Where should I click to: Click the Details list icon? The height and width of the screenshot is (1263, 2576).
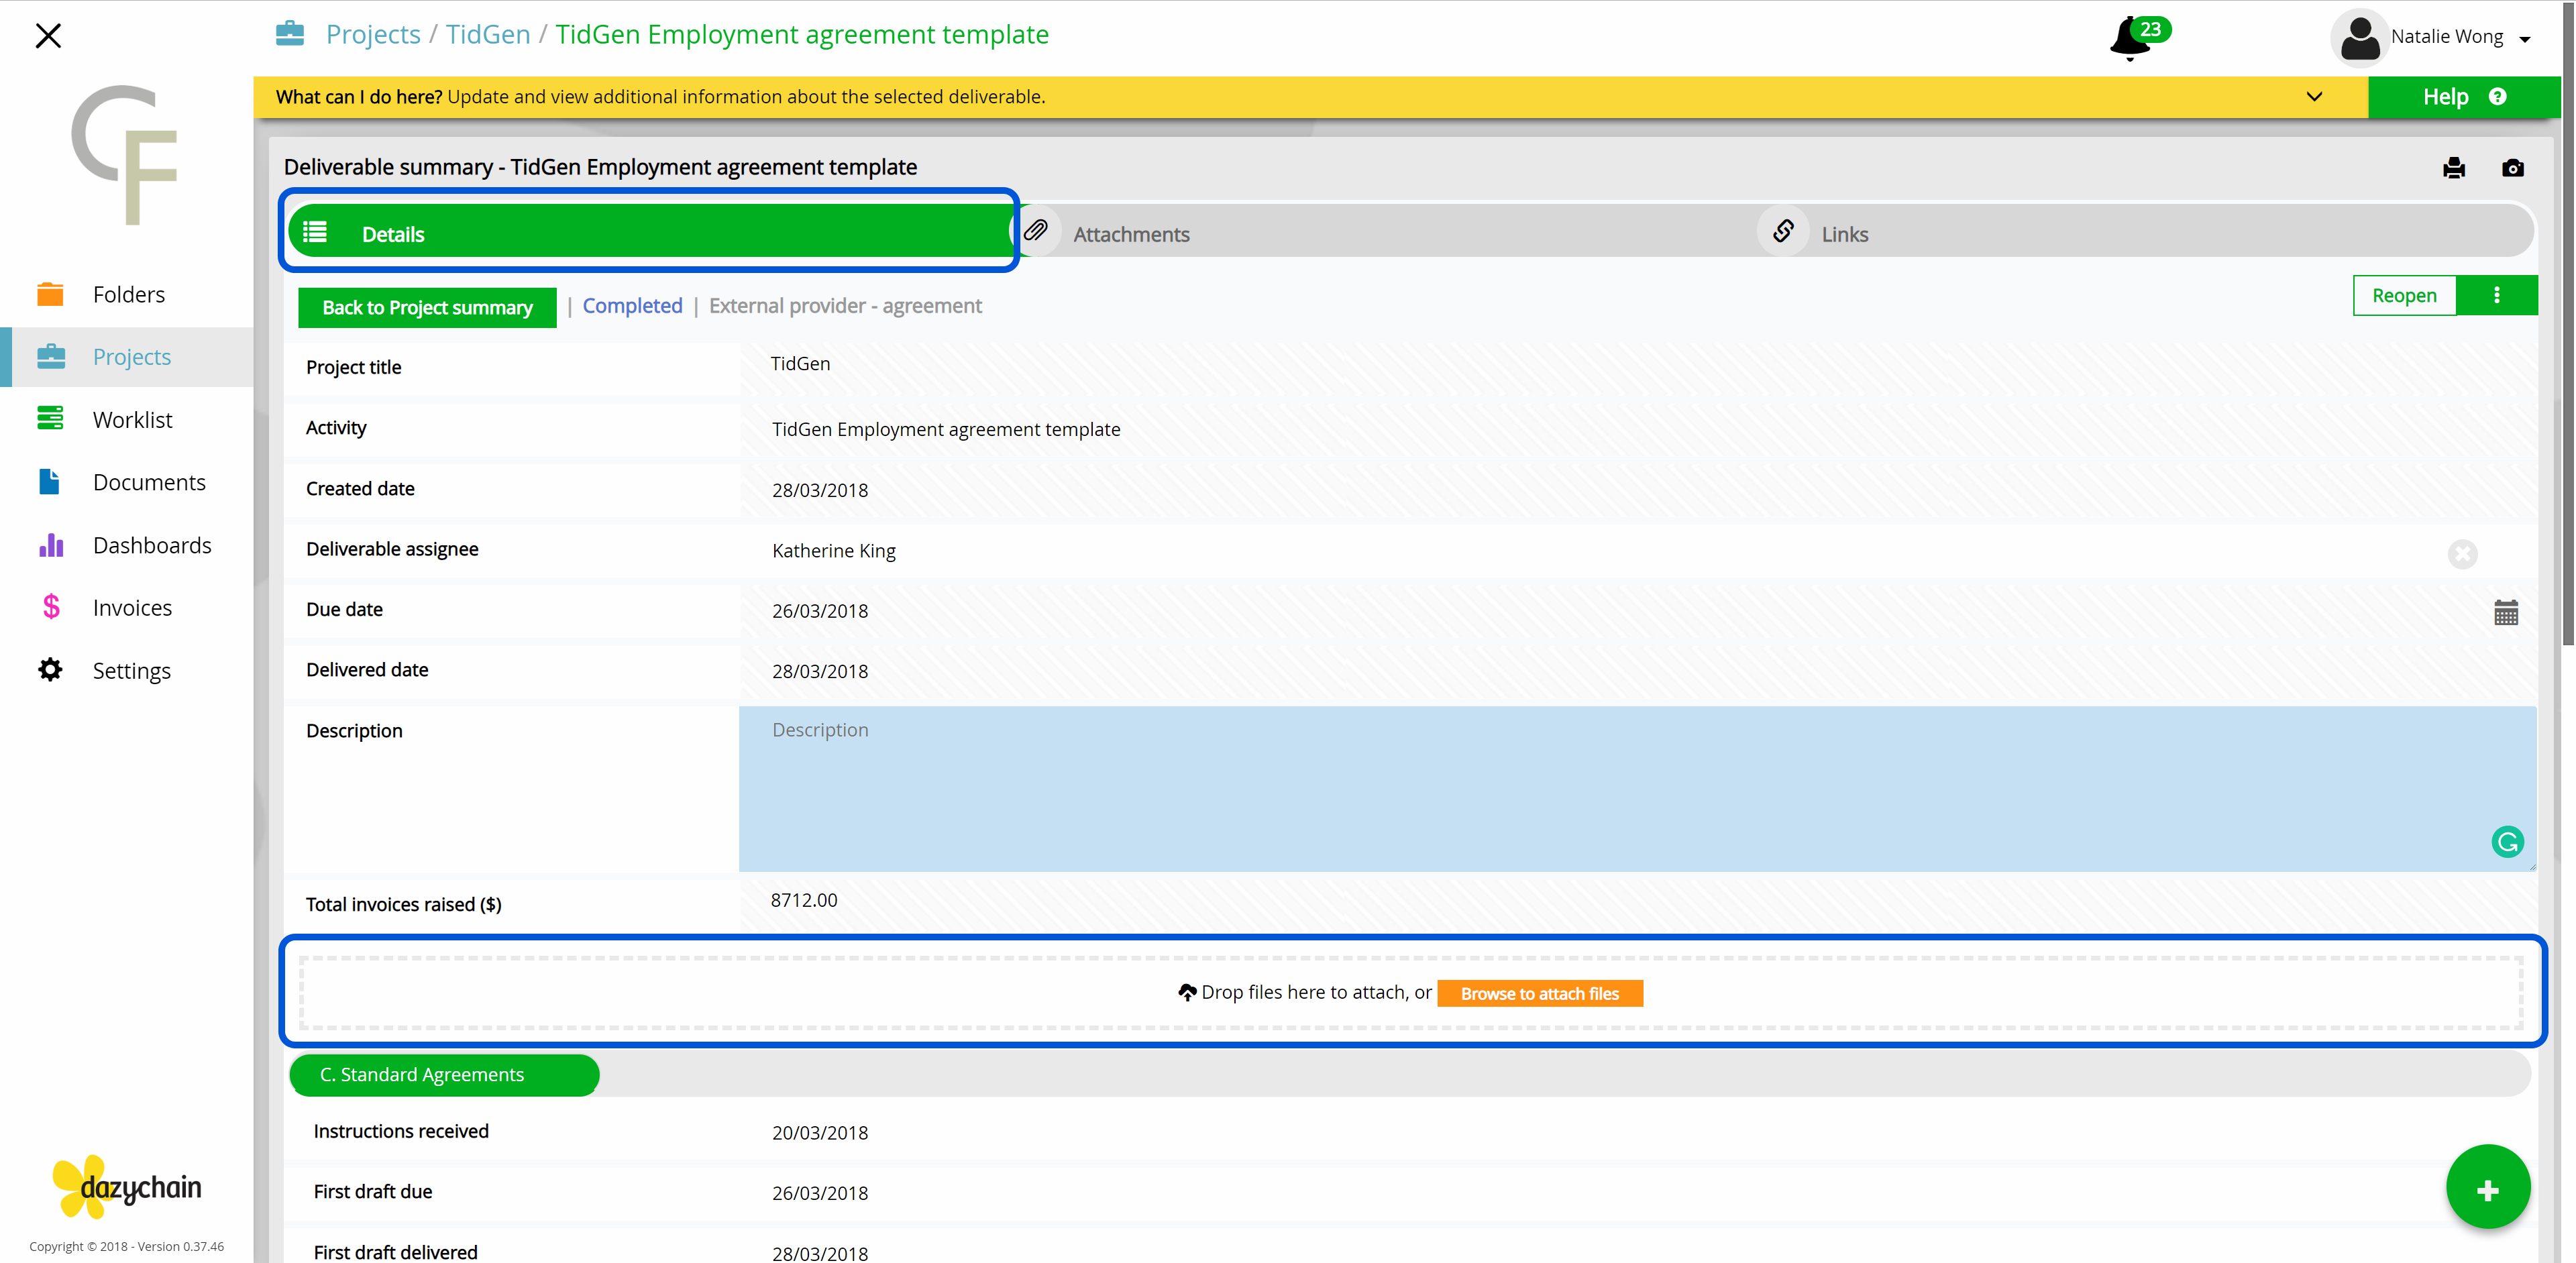pos(315,232)
